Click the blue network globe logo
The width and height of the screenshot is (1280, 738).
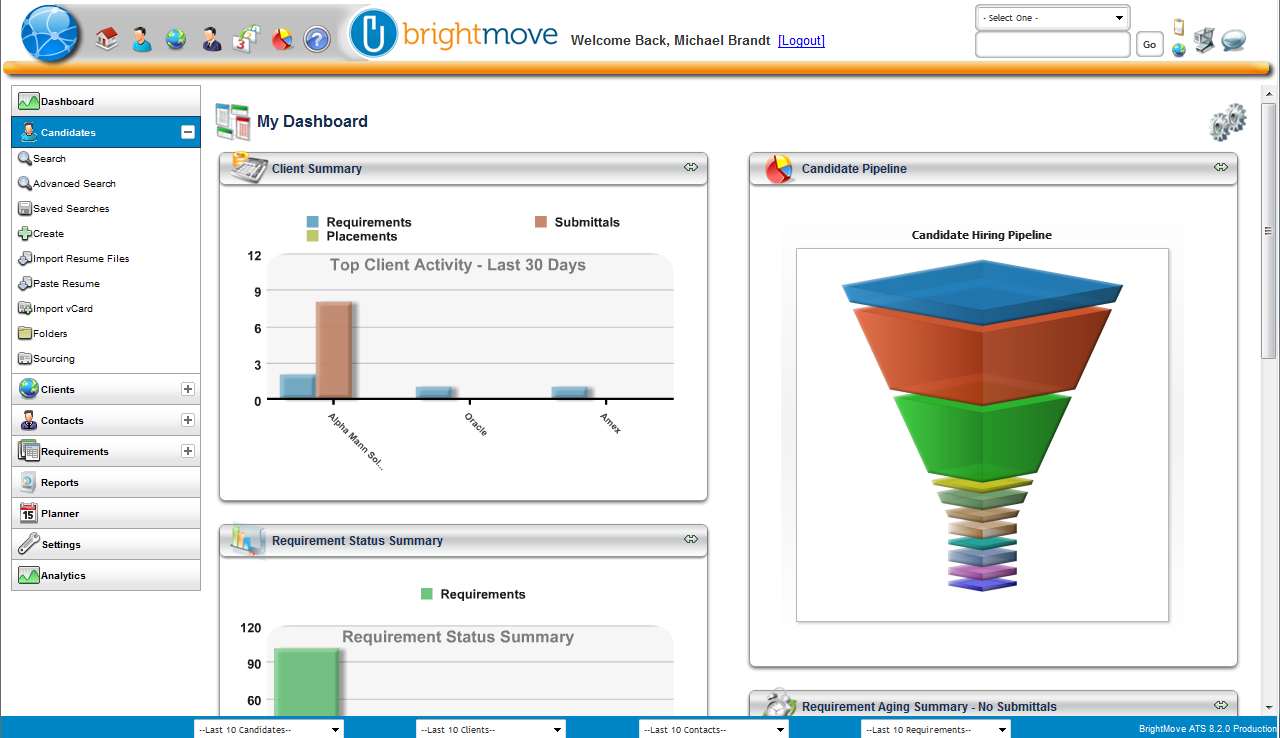pos(50,34)
